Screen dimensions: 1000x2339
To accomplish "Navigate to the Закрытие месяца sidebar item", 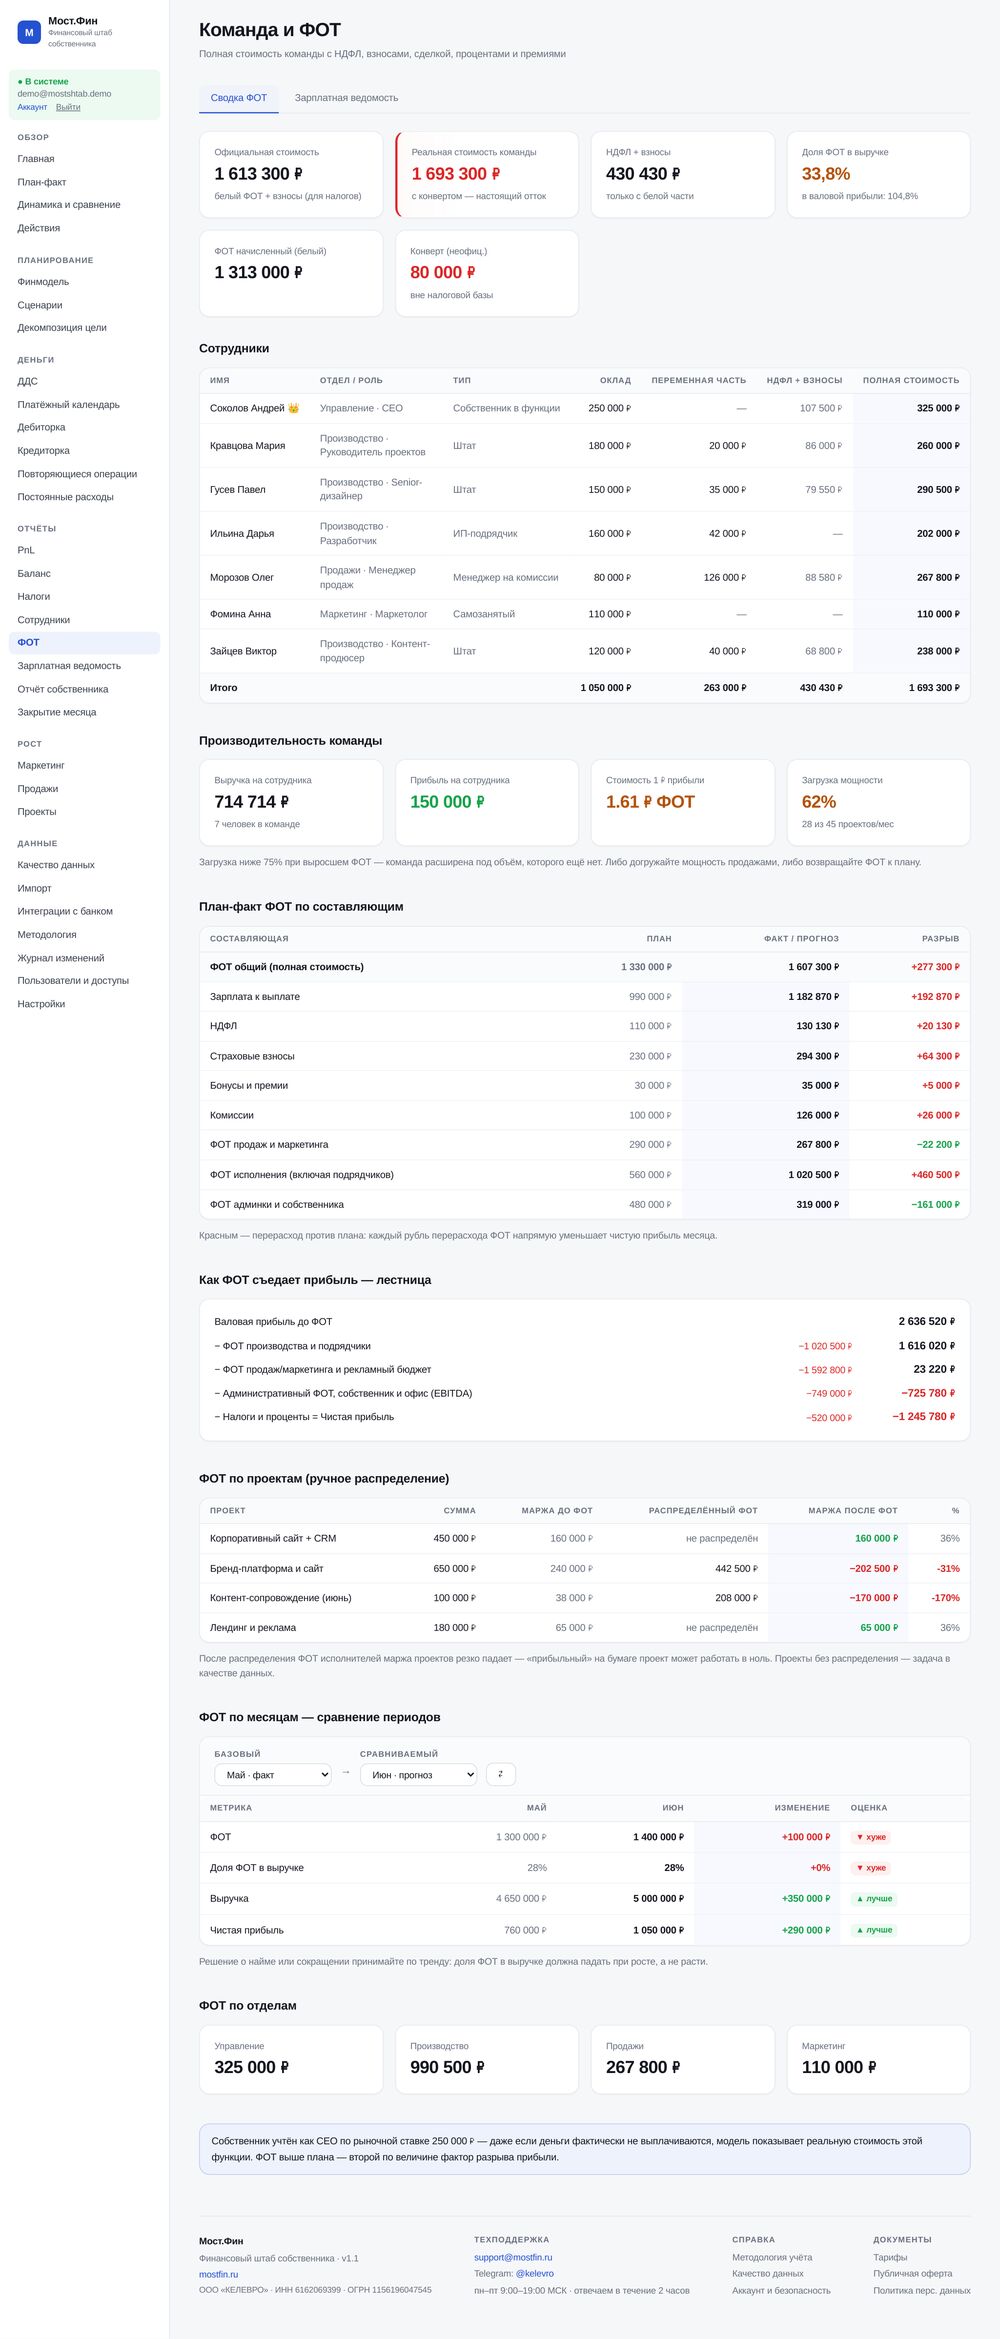I will tap(57, 712).
